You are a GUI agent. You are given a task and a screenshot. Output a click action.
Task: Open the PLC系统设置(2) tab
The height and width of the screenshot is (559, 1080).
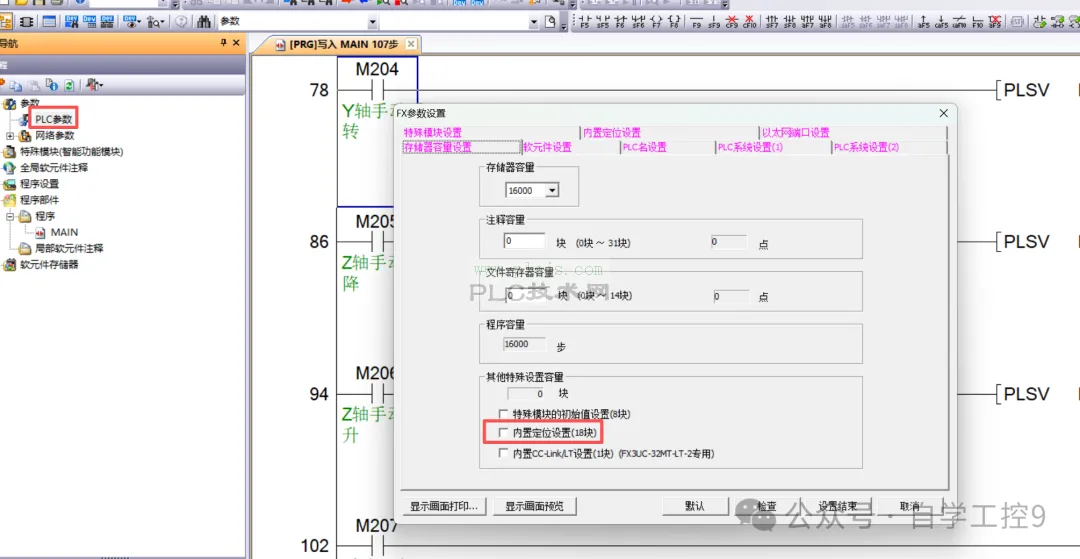click(x=866, y=147)
